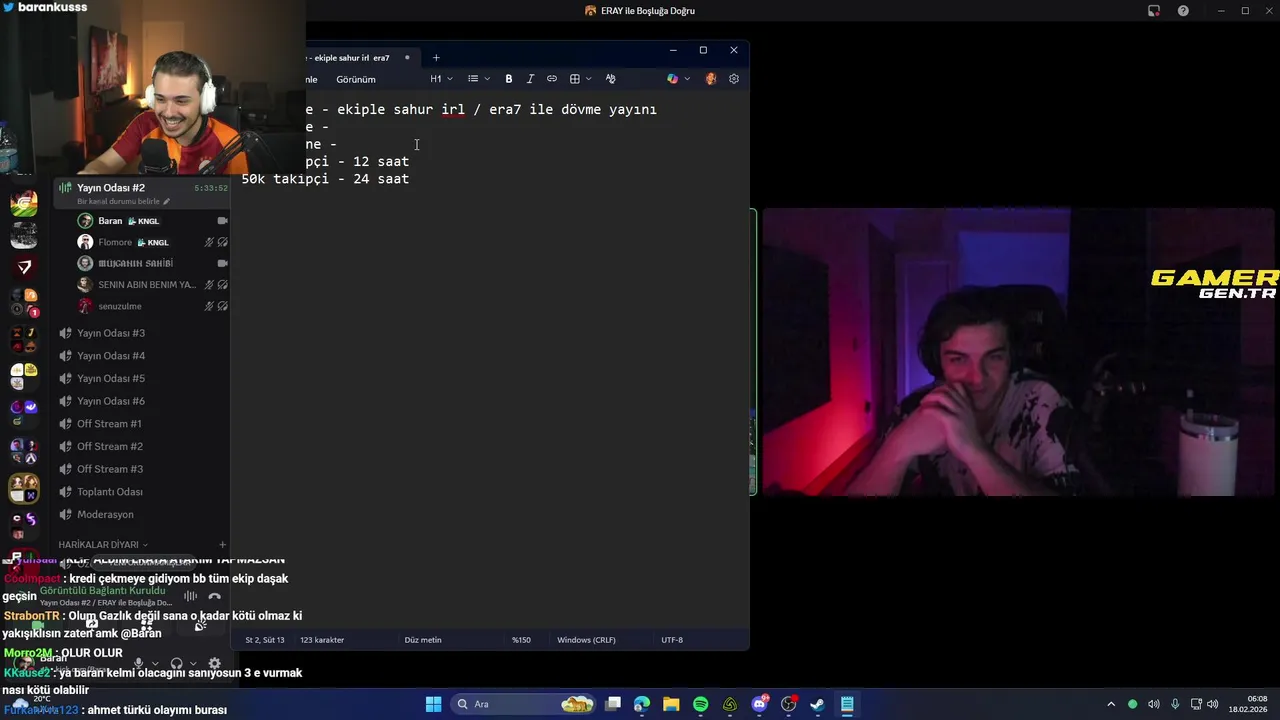
Task: Select user SENIN ABIN BENIM YA... in channel
Action: 145,285
